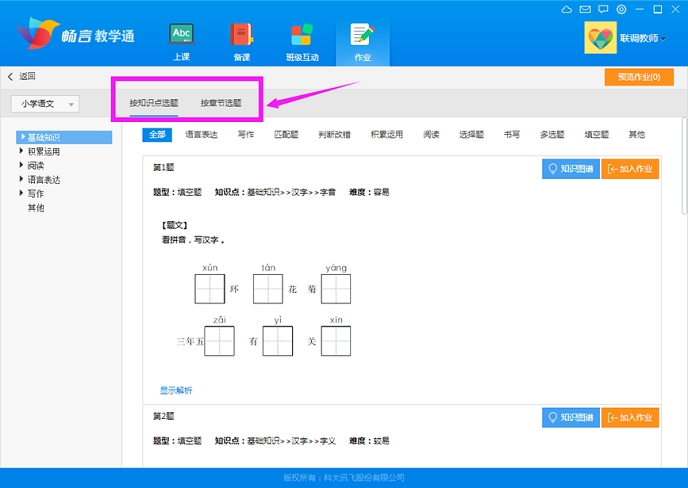688x488 pixels.
Task: Click the 显示解析 link
Action: coord(176,389)
